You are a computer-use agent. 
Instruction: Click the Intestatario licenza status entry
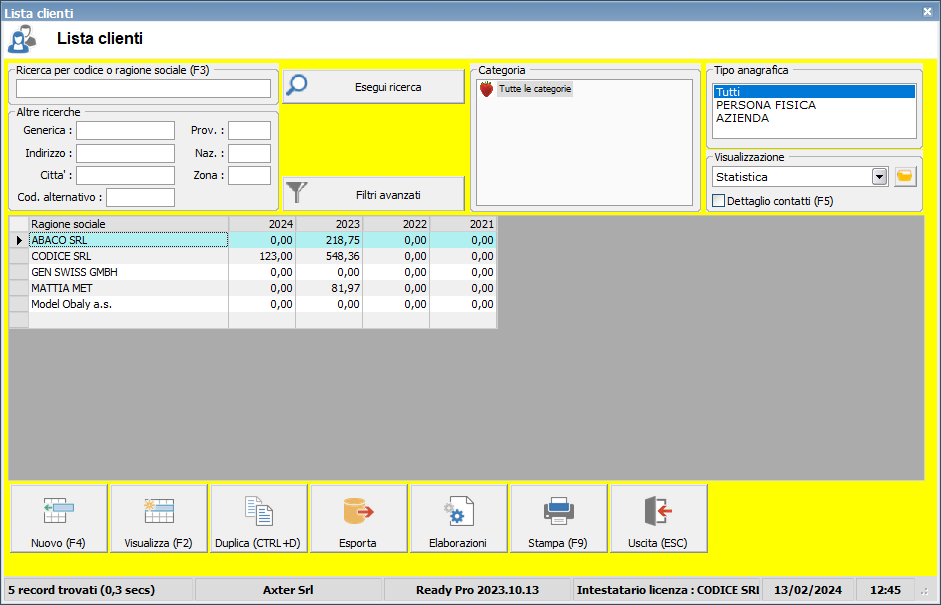[667, 590]
